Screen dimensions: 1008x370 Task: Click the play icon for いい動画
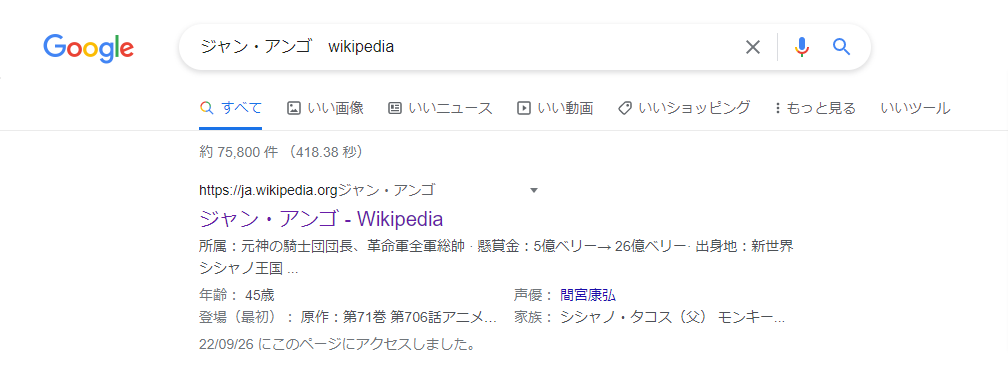pyautogui.click(x=524, y=108)
